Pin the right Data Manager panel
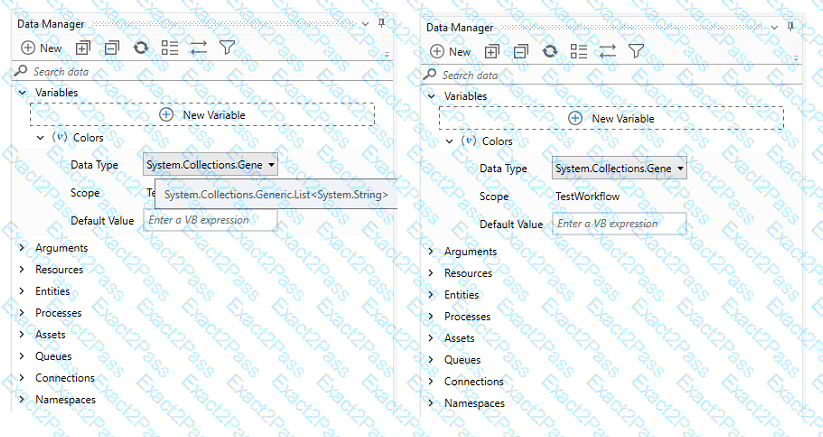Viewport: 823px width, 437px height. click(790, 25)
